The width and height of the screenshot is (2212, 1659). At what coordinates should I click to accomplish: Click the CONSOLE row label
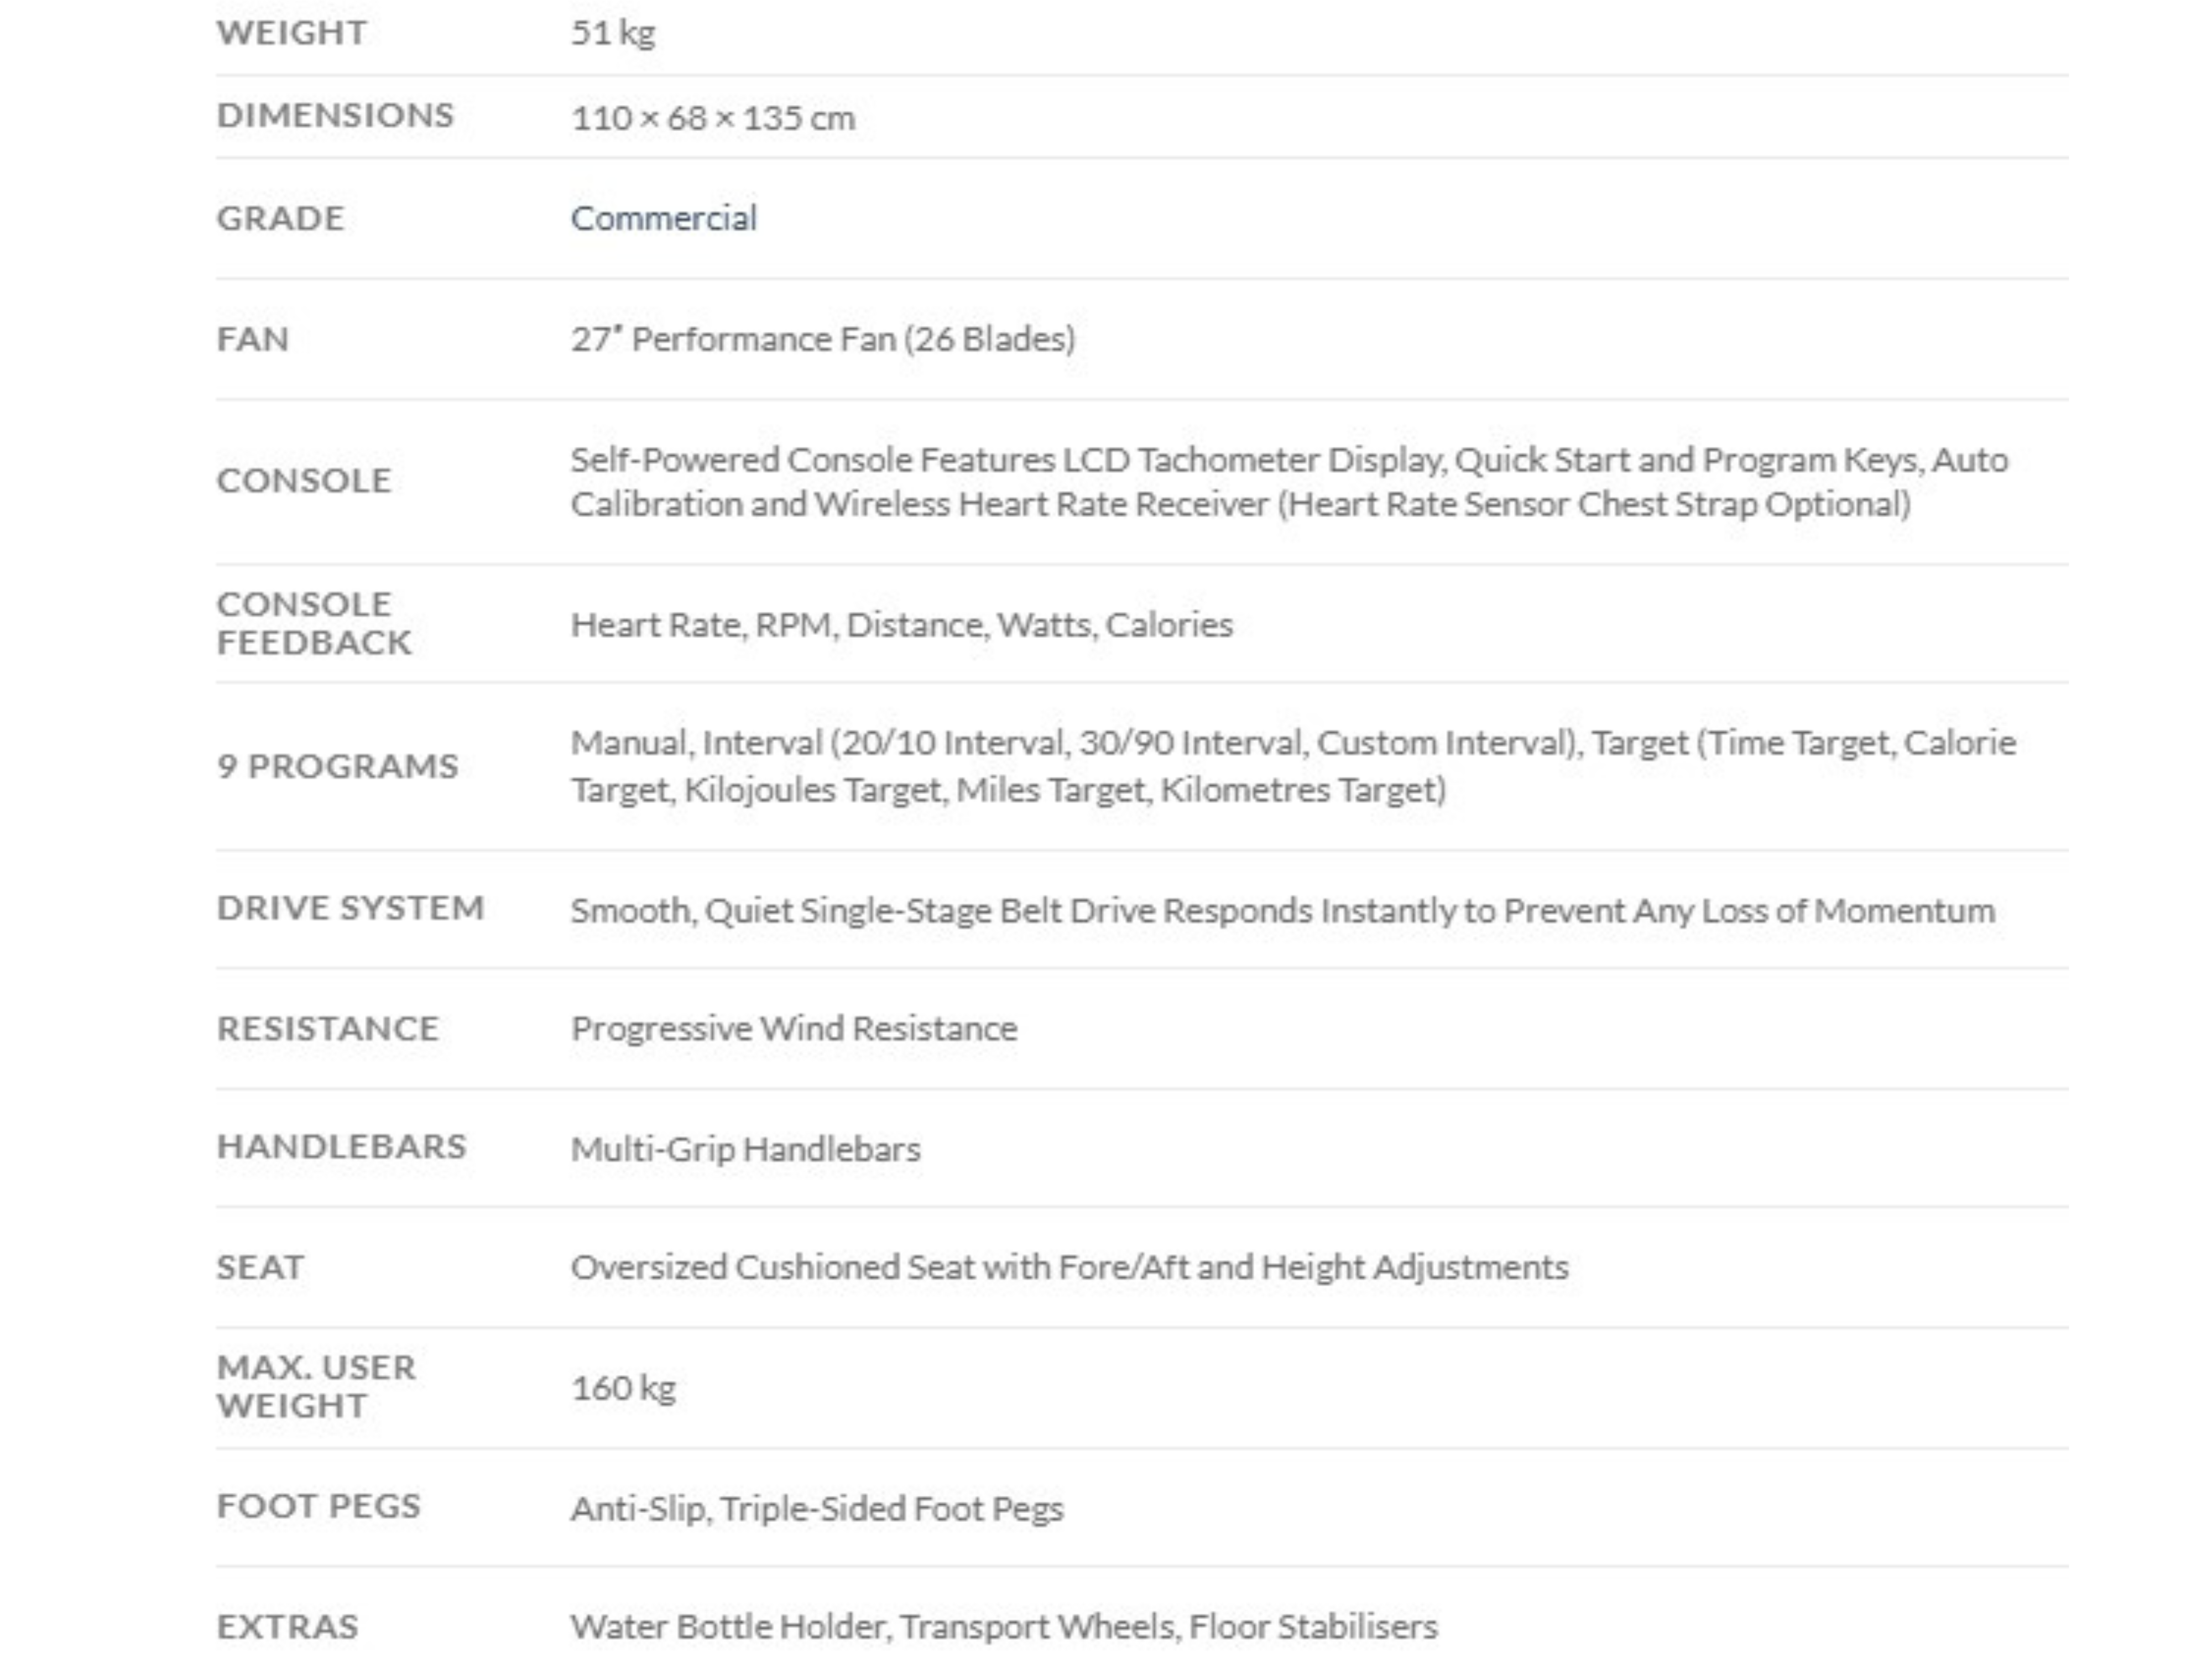tap(304, 480)
